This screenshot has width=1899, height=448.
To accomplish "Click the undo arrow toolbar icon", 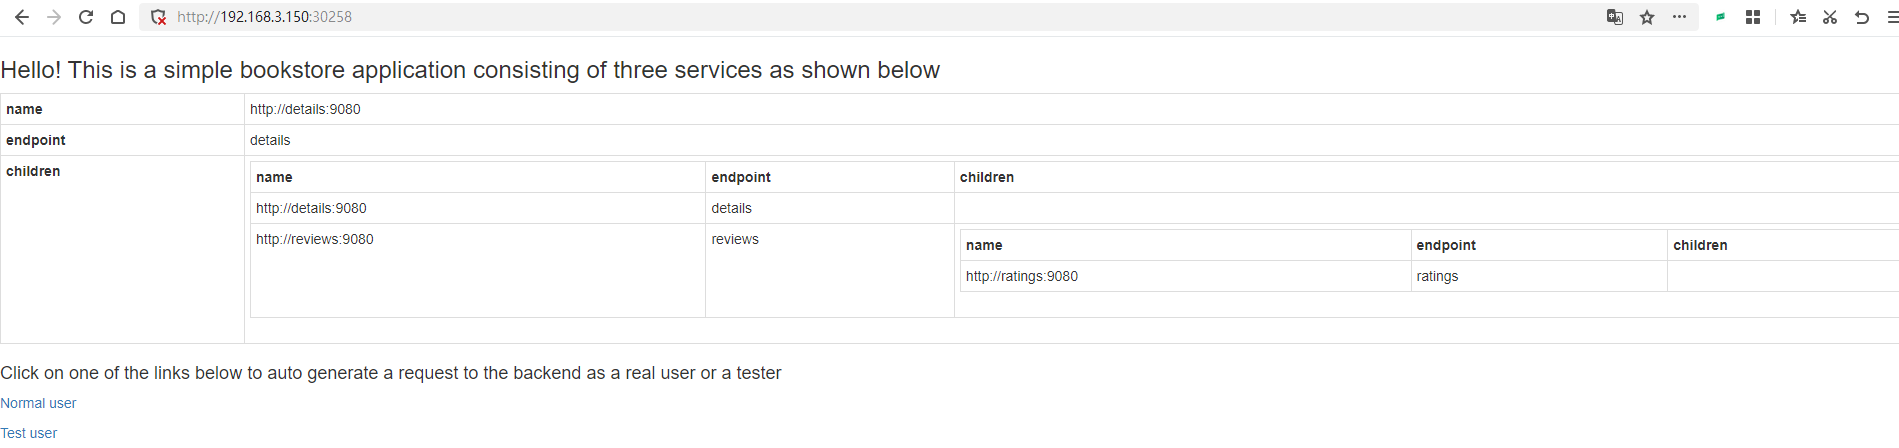I will pos(1862,17).
